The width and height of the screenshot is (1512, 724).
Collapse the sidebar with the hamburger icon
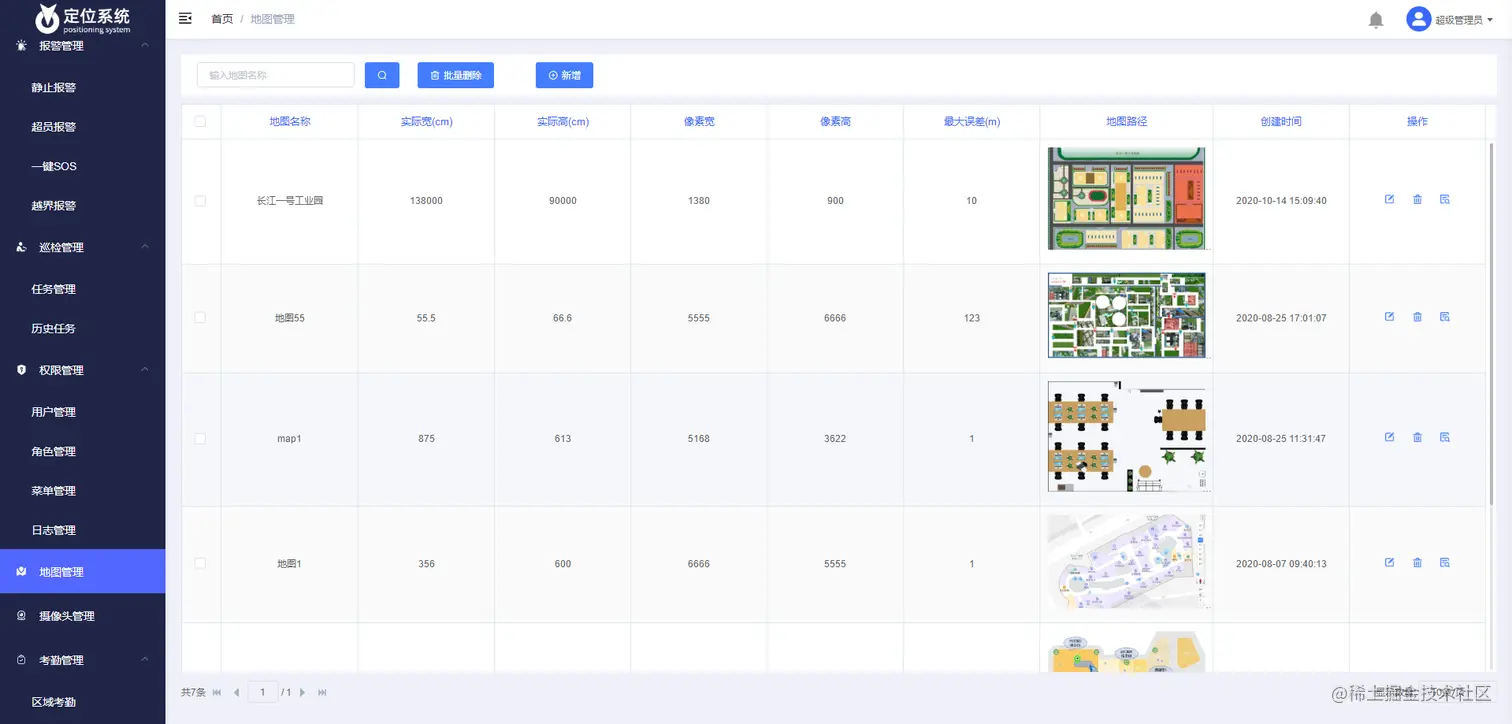coord(184,18)
